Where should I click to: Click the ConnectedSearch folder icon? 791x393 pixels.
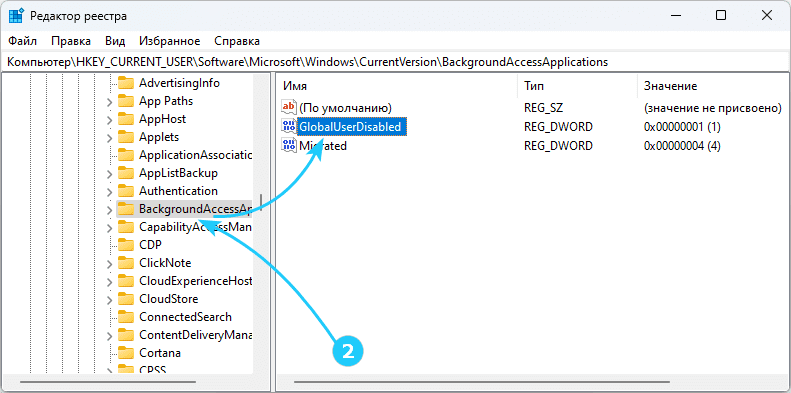click(x=126, y=317)
